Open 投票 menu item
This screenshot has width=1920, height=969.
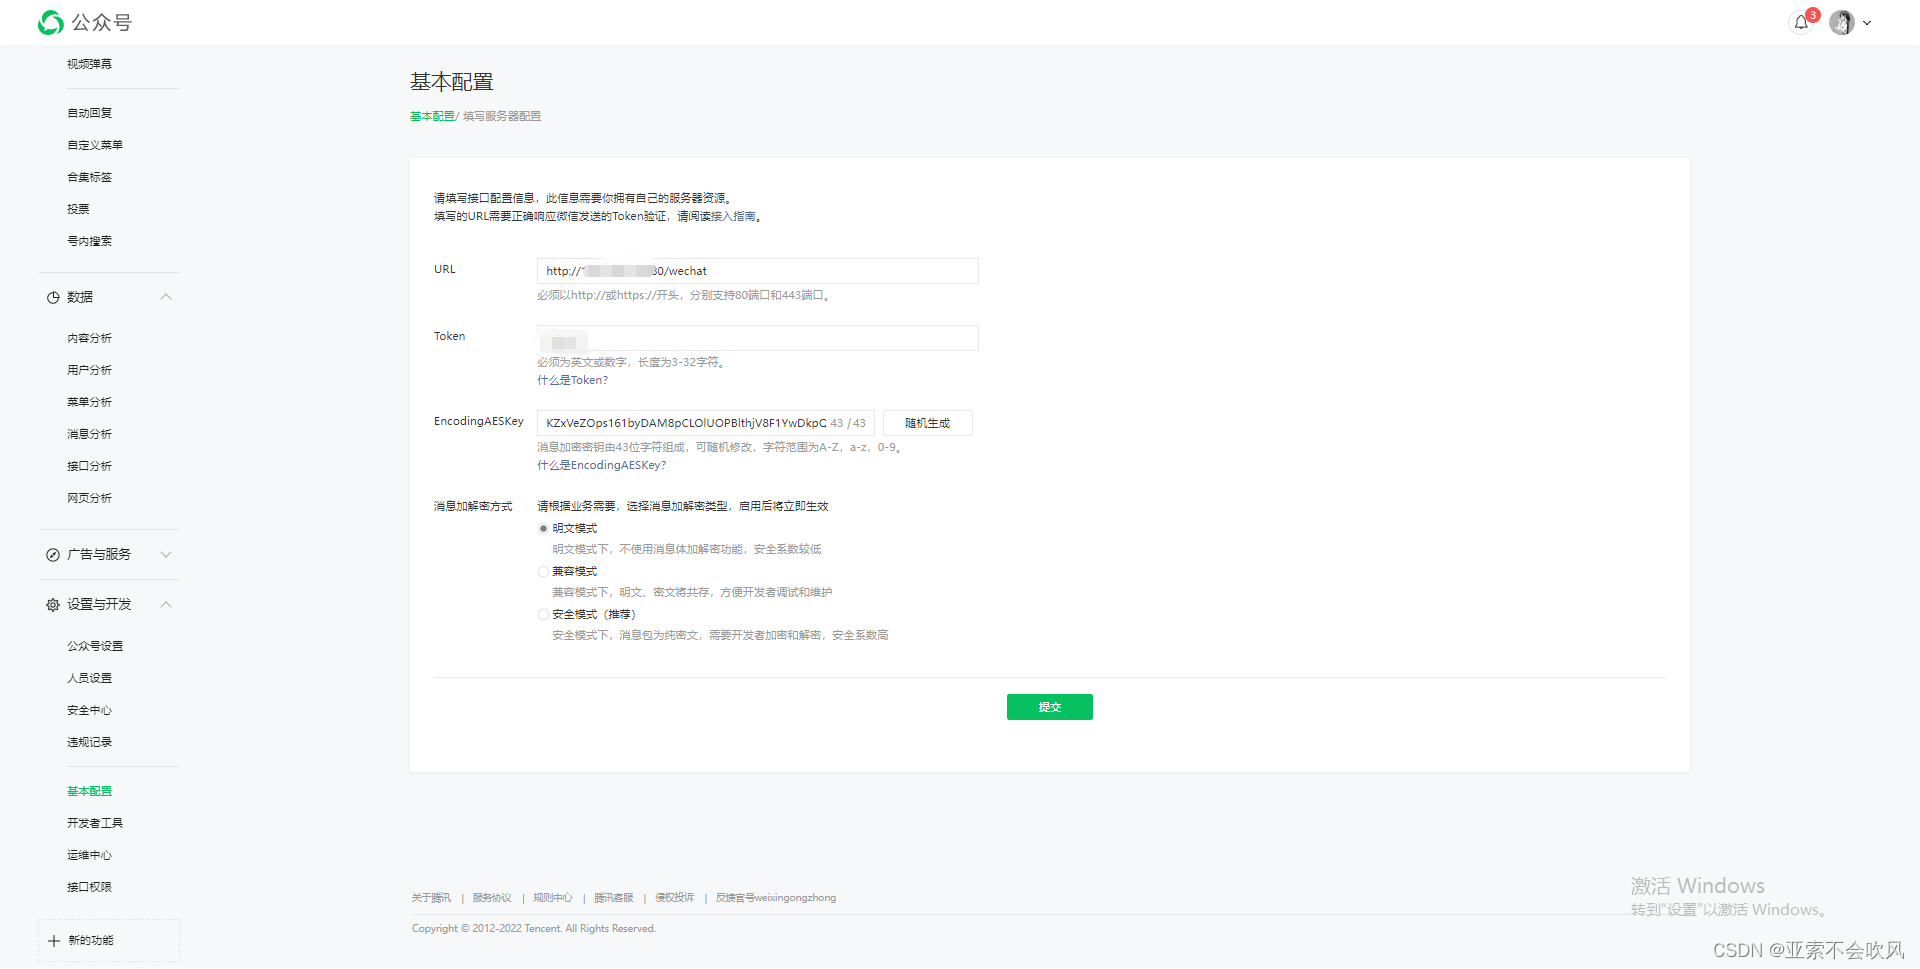(78, 209)
